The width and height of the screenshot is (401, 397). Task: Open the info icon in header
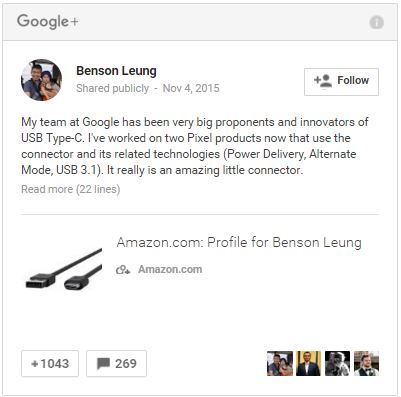pyautogui.click(x=376, y=23)
